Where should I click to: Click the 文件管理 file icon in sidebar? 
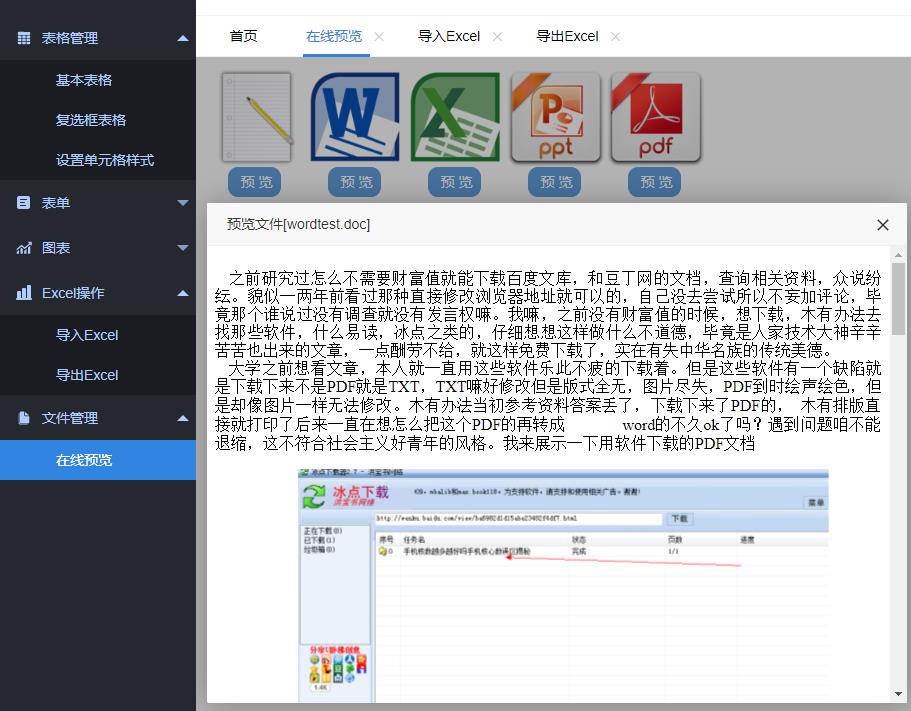tap(24, 418)
